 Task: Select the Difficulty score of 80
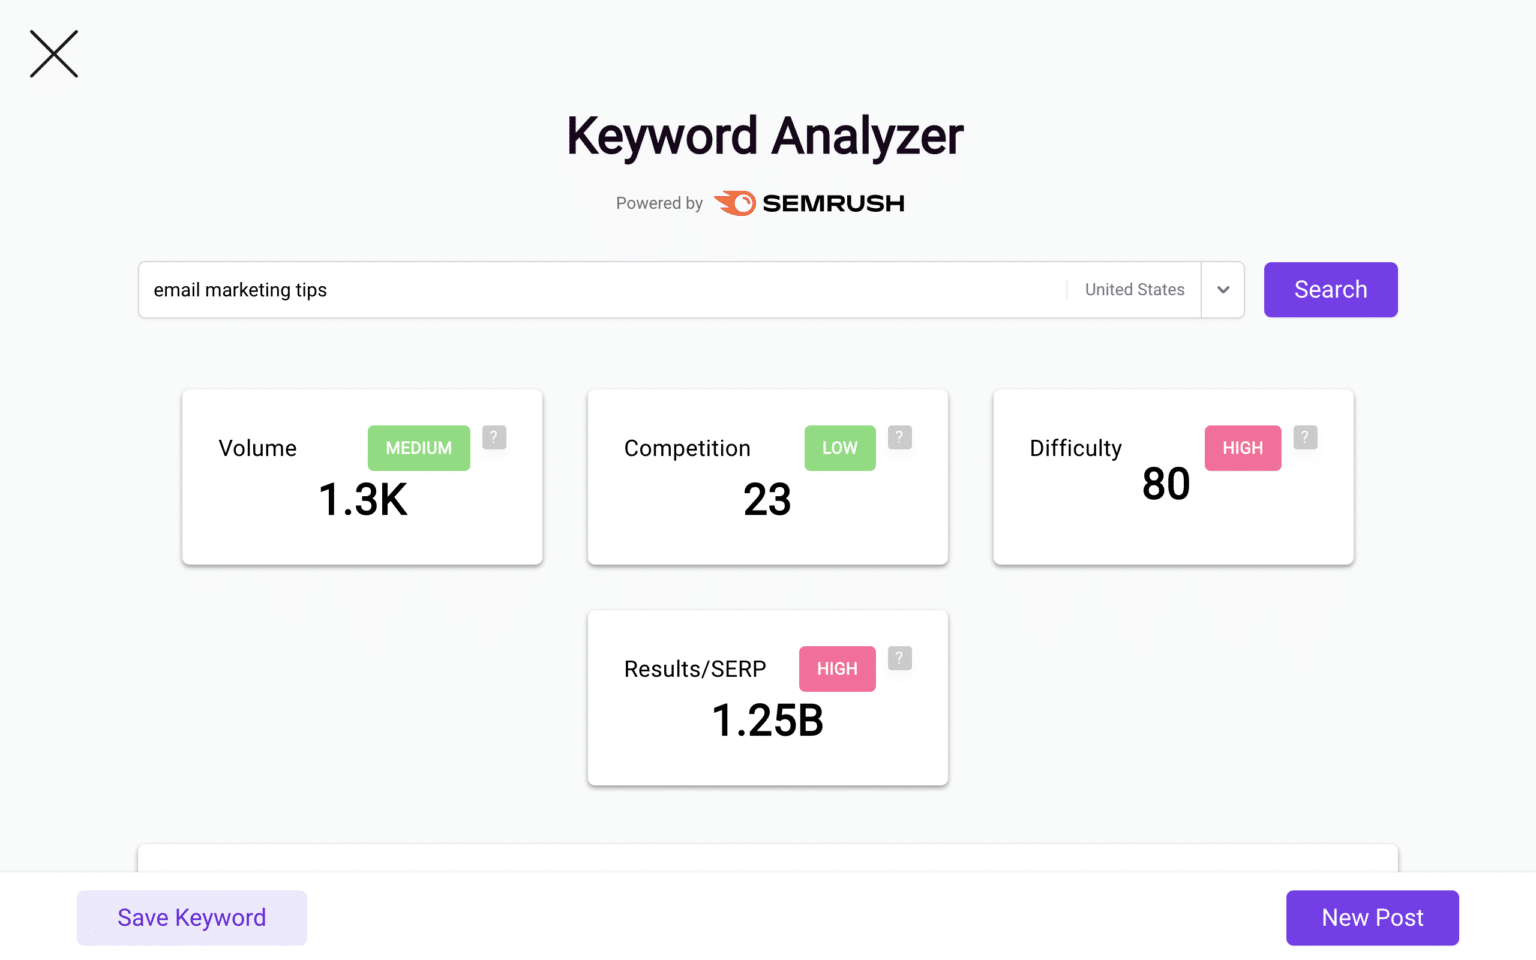point(1165,483)
